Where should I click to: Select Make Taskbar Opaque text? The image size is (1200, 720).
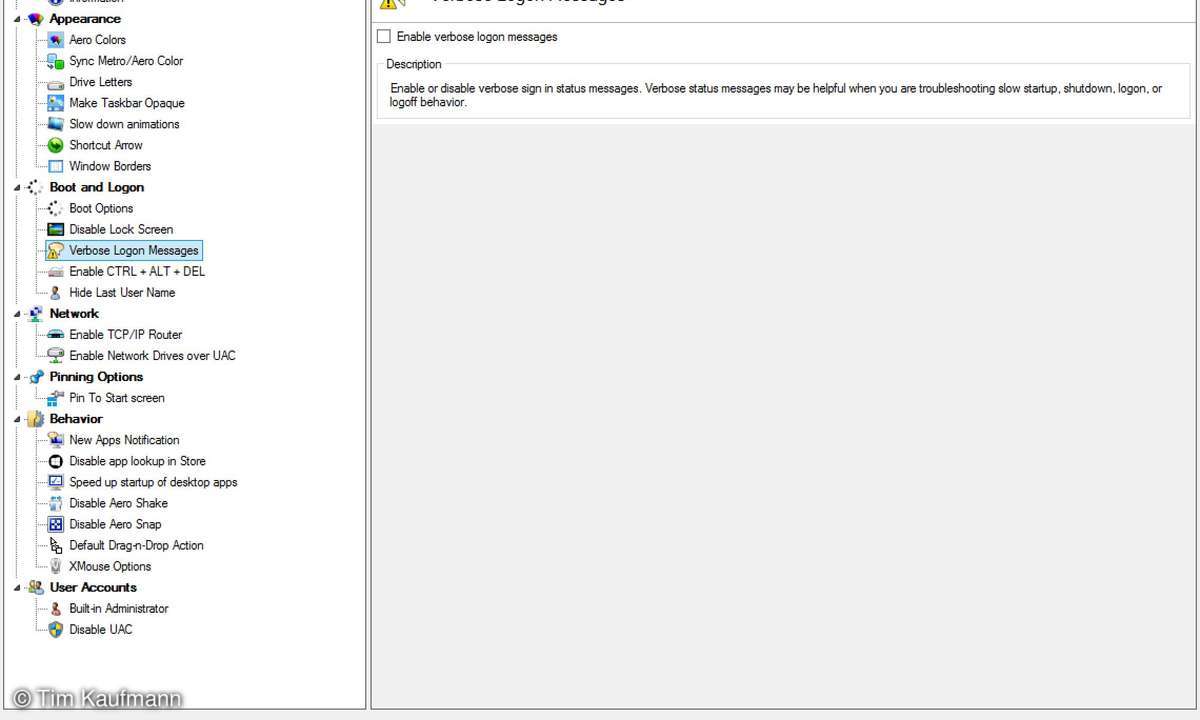coord(127,103)
